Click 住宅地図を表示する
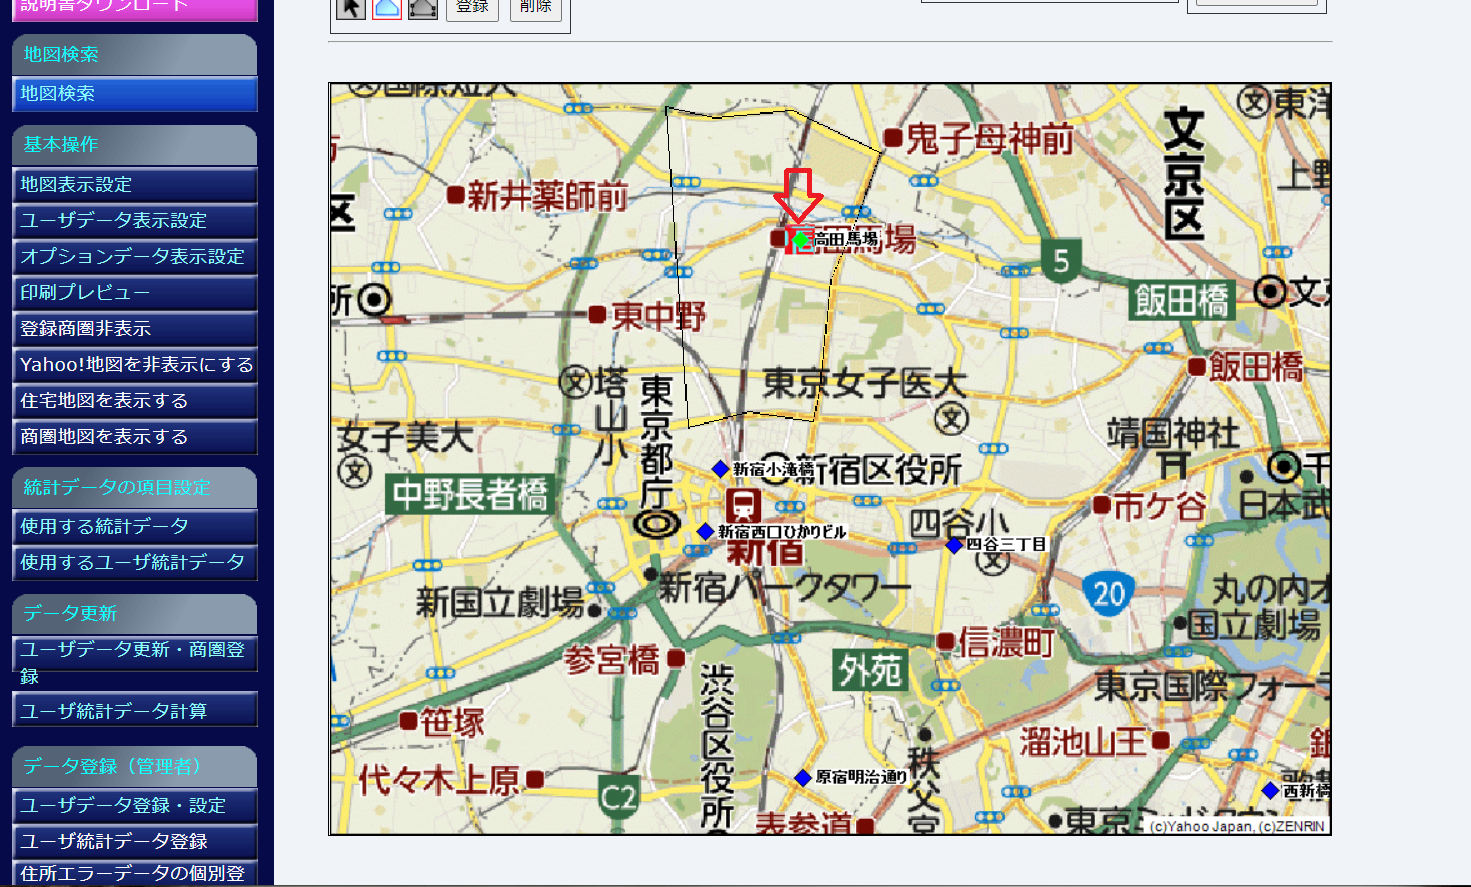The image size is (1471, 887). tap(135, 401)
